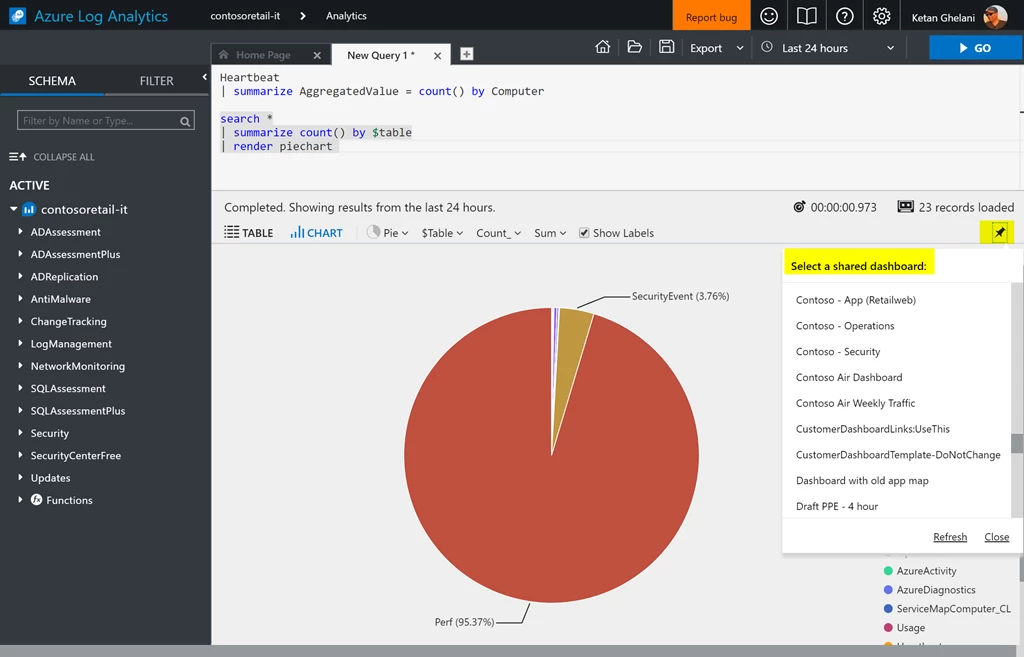The height and width of the screenshot is (657, 1024).
Task: Expand the Updates node
Action: pos(20,477)
